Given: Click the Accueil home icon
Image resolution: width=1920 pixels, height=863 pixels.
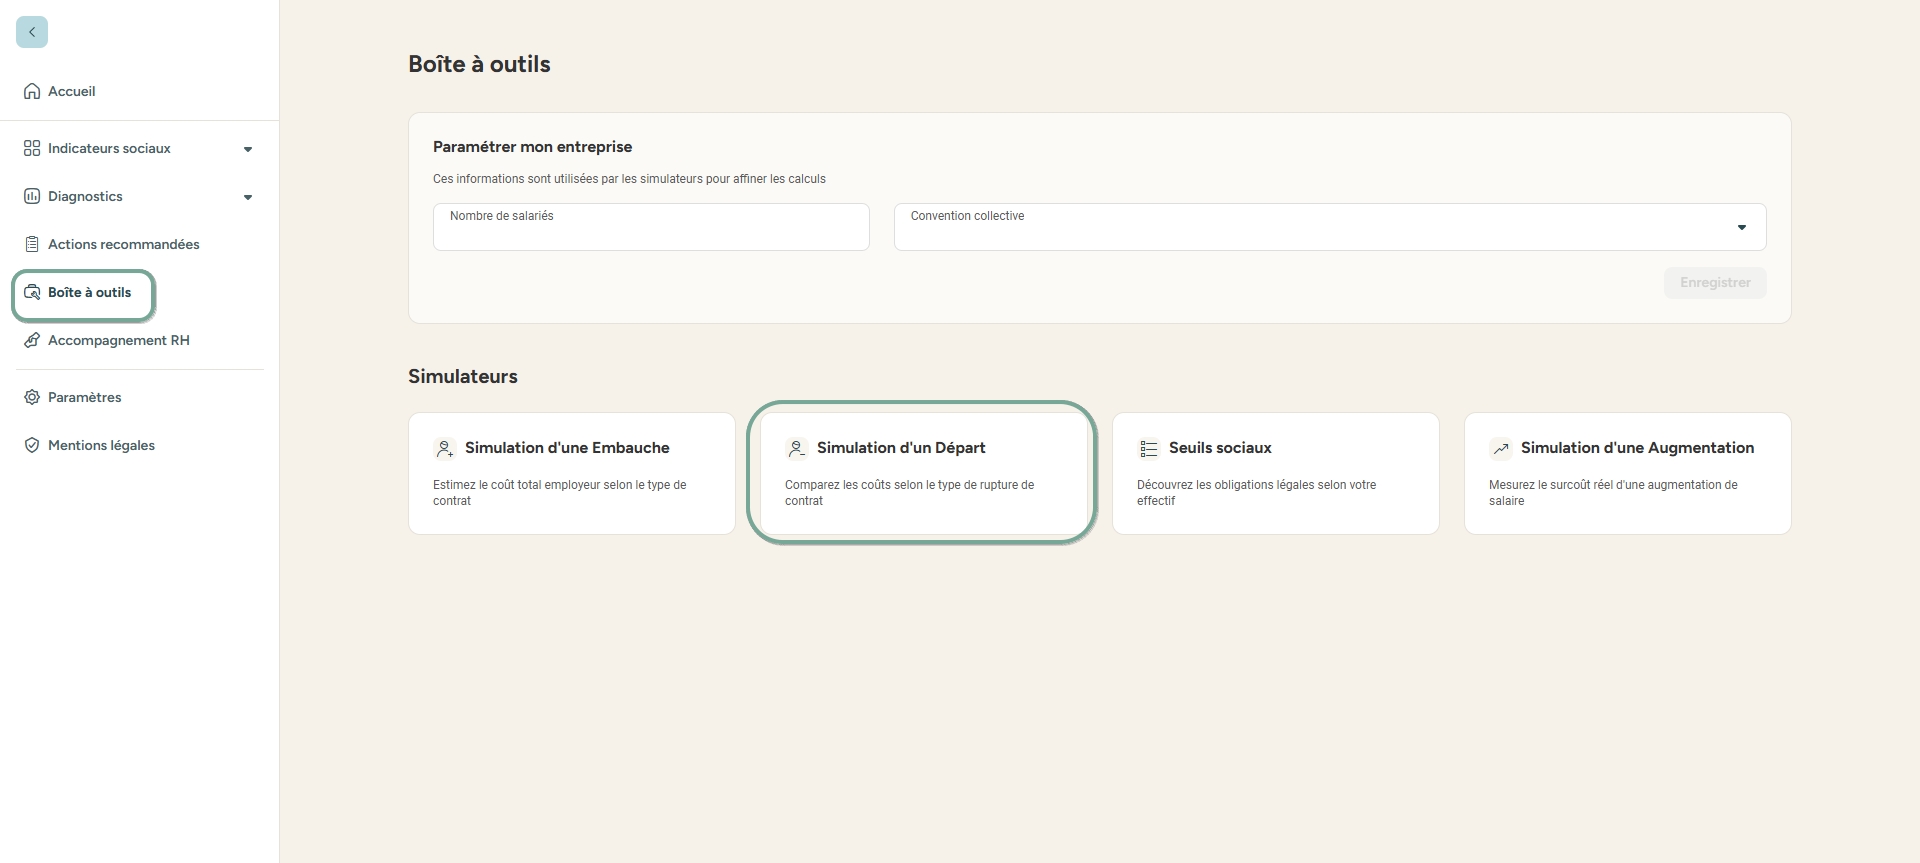Looking at the screenshot, I should pos(32,91).
